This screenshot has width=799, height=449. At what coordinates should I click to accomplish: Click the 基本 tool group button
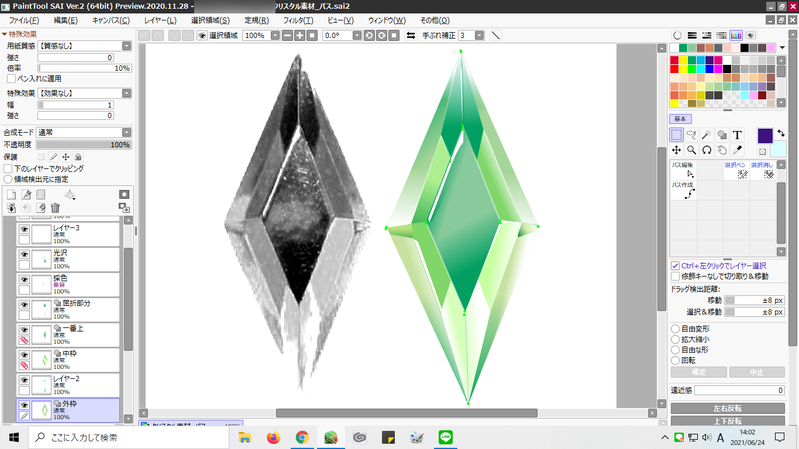click(x=680, y=119)
